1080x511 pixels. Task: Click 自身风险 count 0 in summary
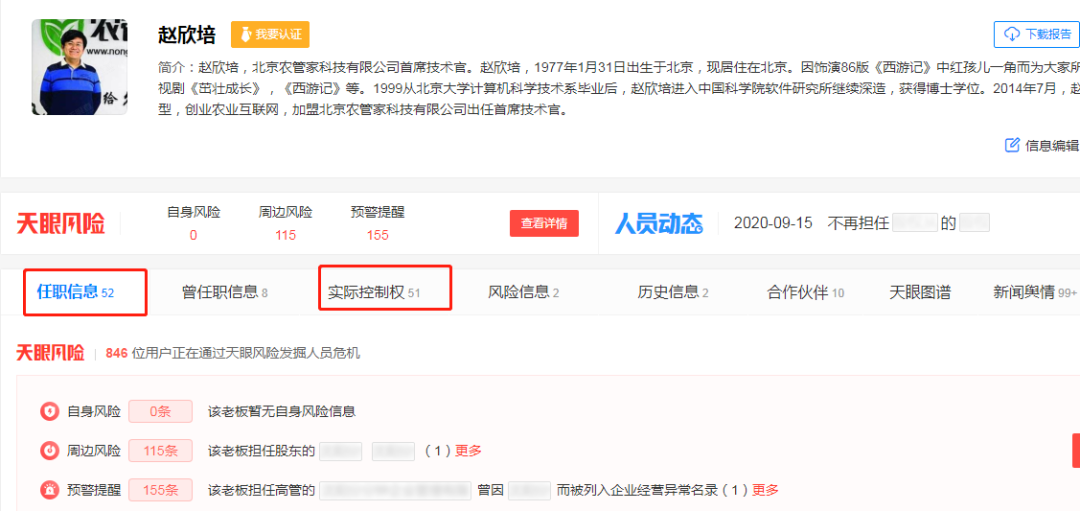[x=193, y=235]
